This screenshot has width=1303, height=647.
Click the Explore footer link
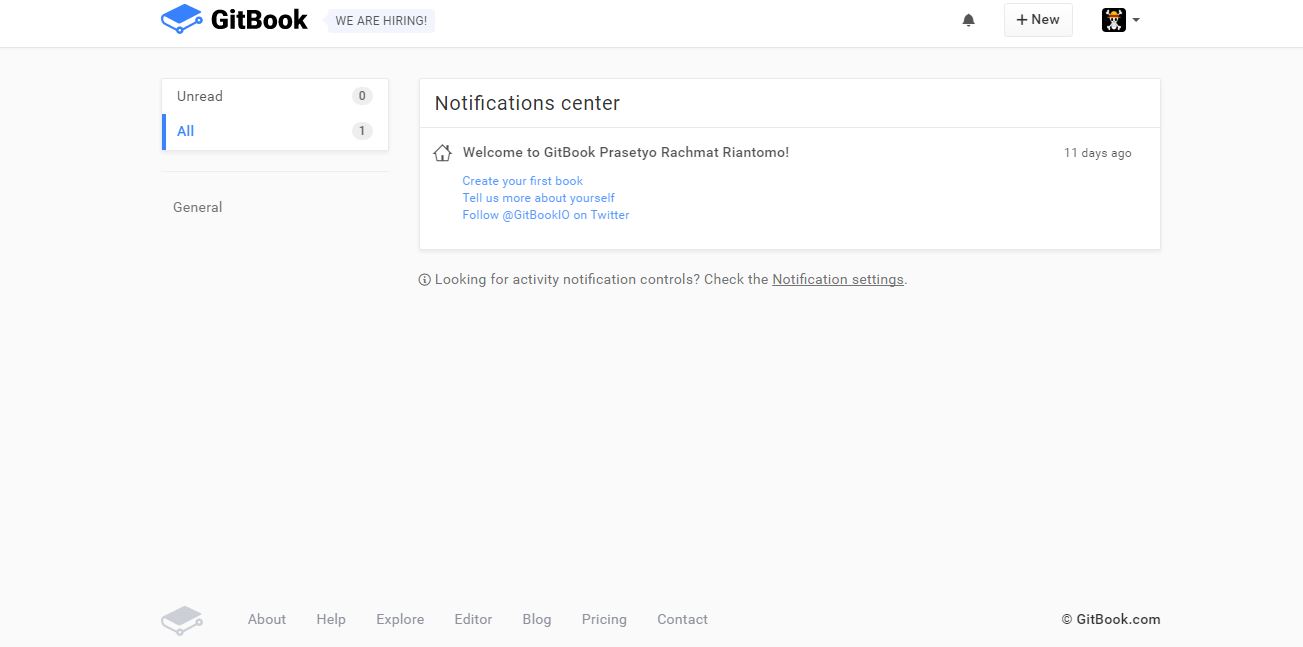point(400,620)
